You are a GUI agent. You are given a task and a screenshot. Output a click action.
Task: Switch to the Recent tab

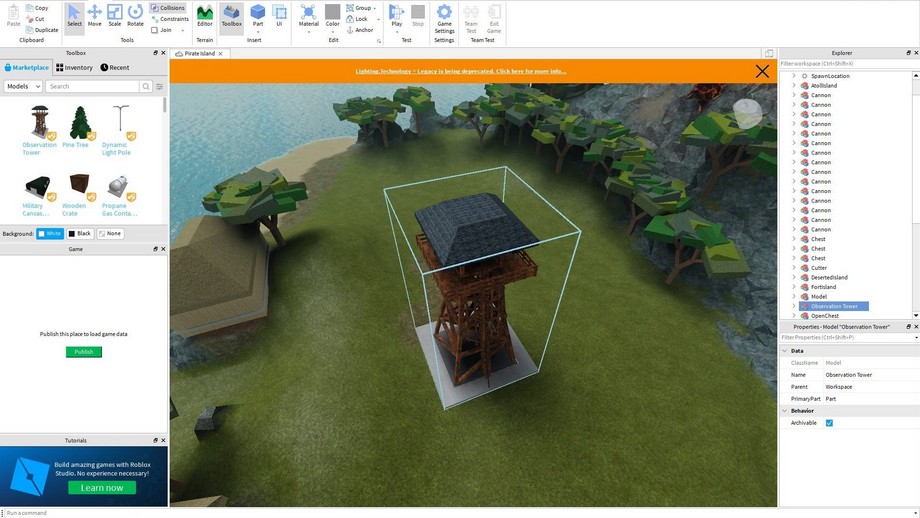tap(115, 67)
